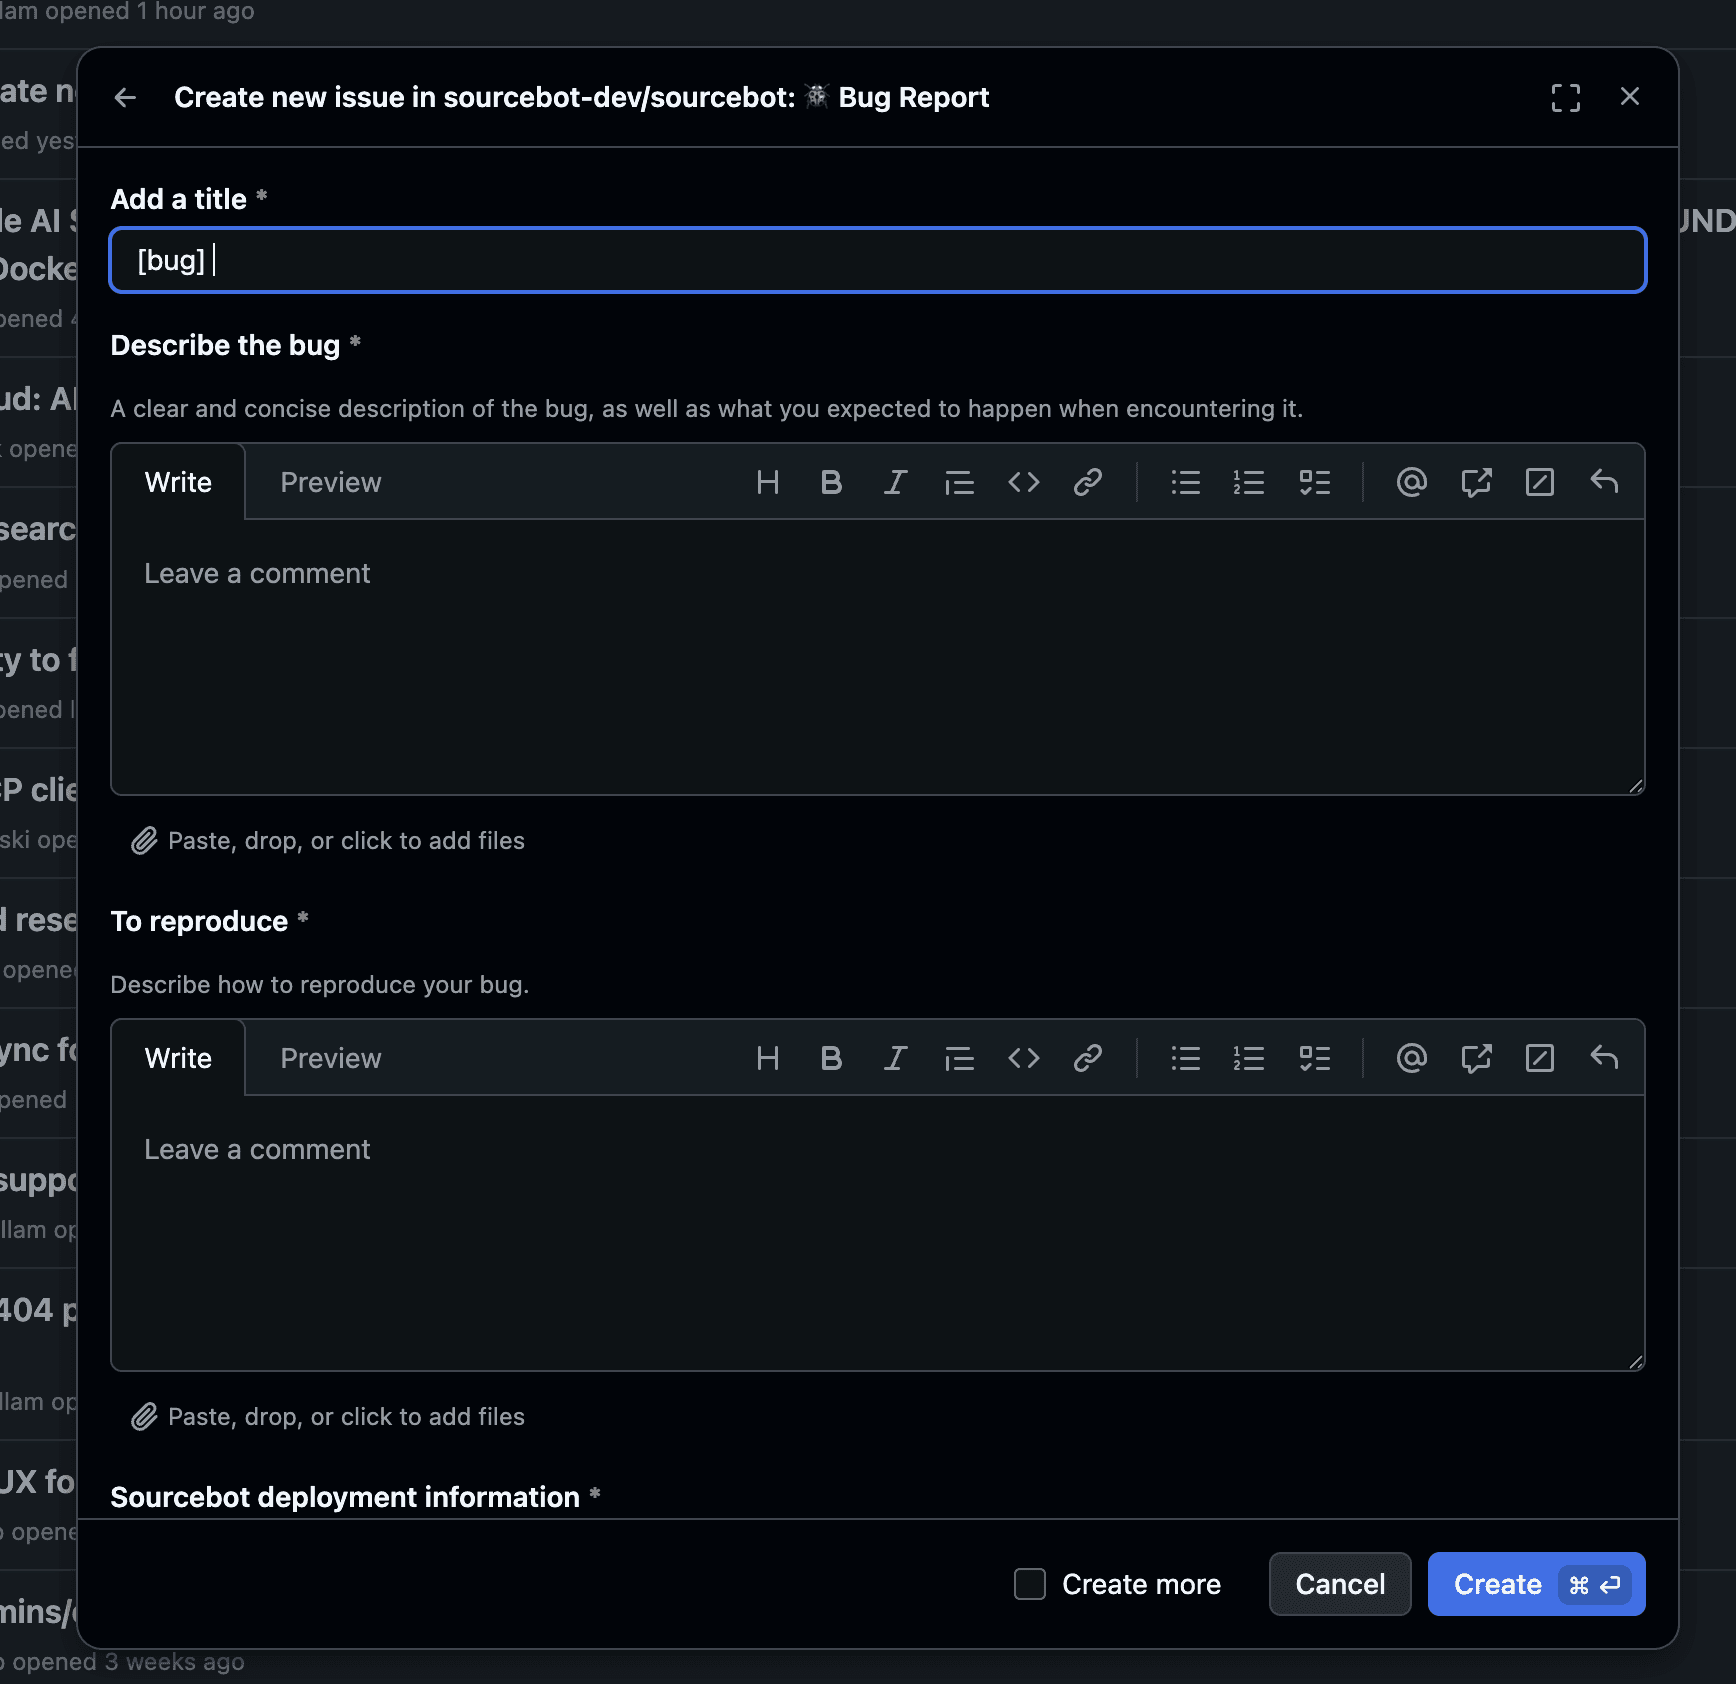This screenshot has height=1684, width=1736.
Task: Reference an issue in To reproduce editor
Action: pyautogui.click(x=1476, y=1058)
